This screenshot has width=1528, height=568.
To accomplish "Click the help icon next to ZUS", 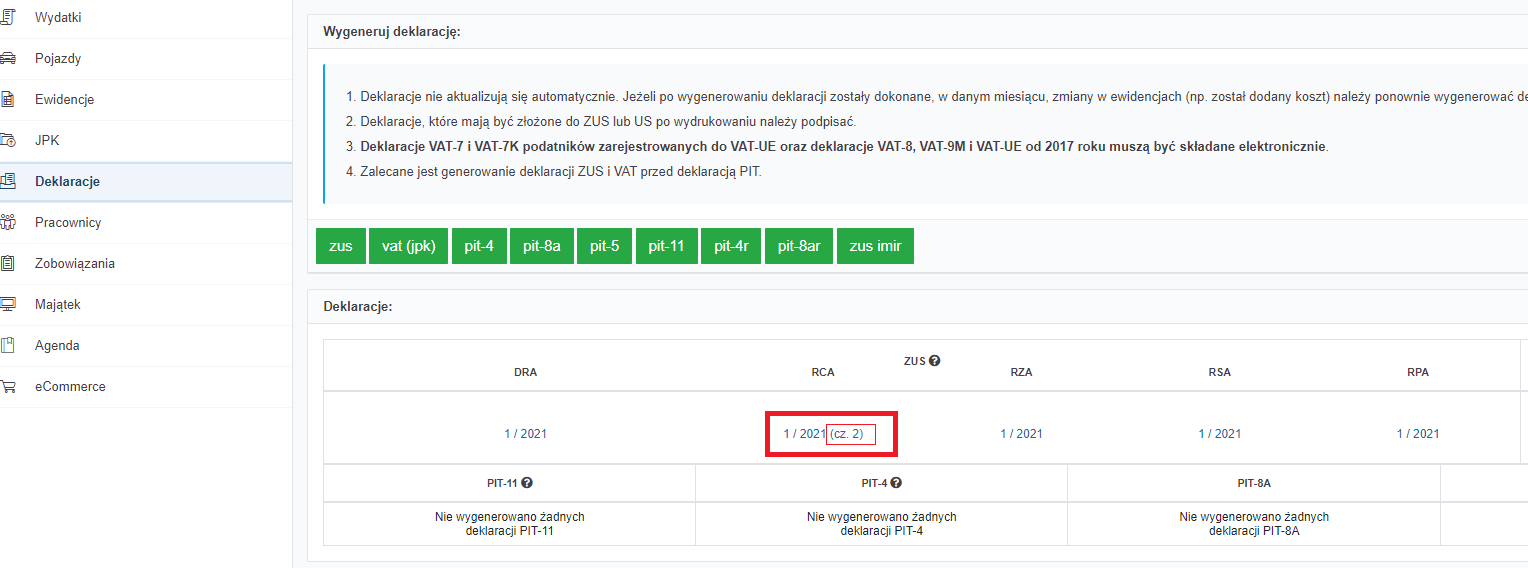I will (x=934, y=361).
